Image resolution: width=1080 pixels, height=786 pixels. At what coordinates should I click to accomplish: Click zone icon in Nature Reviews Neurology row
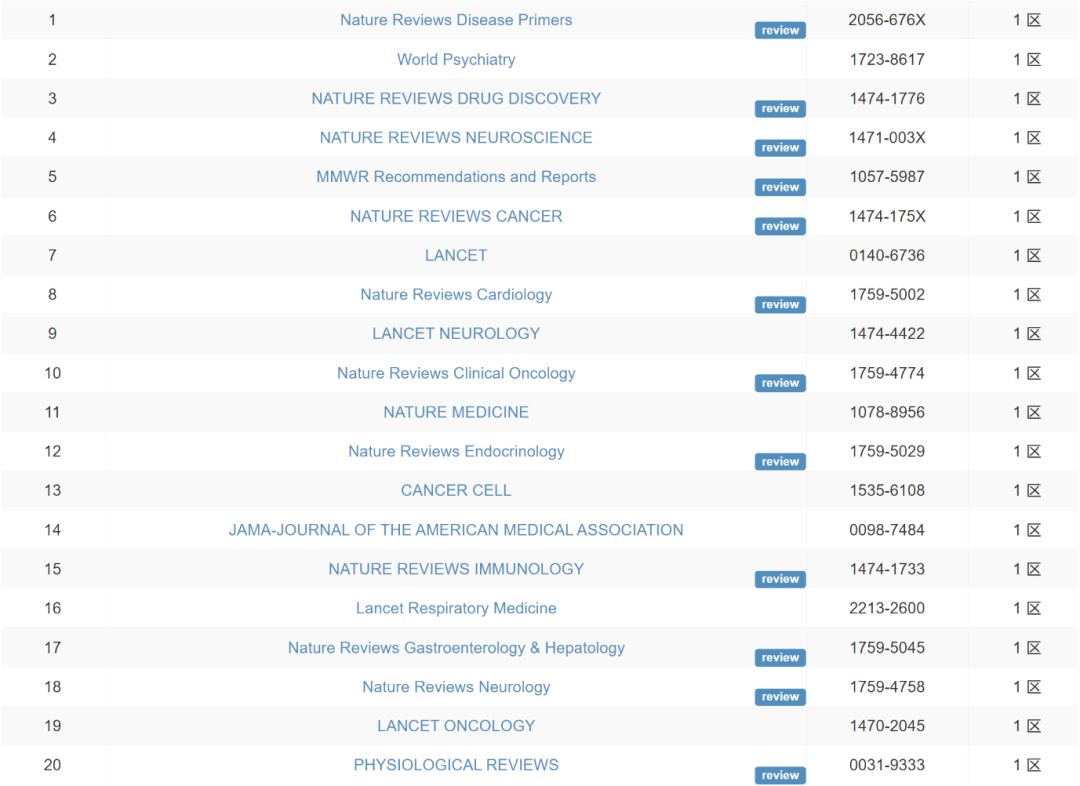[1034, 687]
